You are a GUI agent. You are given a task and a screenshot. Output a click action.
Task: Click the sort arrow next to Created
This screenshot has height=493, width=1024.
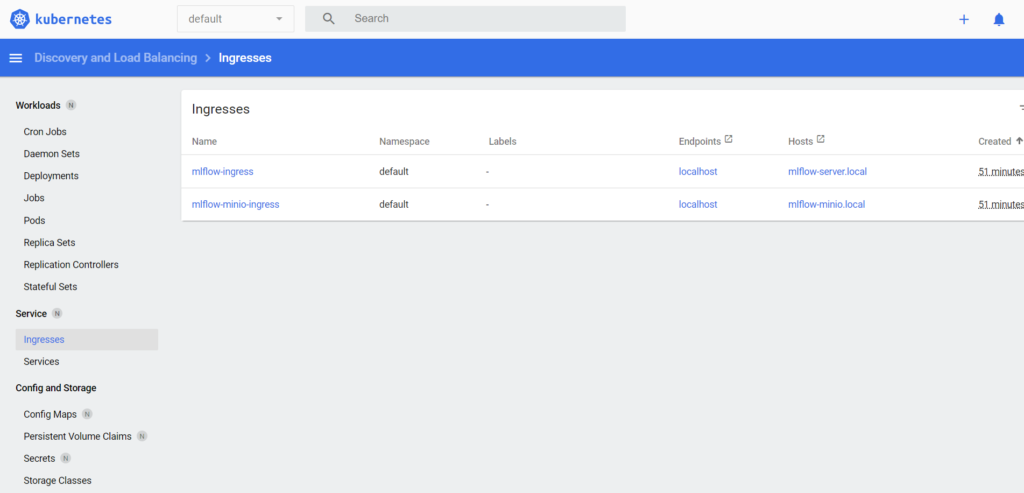(1019, 141)
